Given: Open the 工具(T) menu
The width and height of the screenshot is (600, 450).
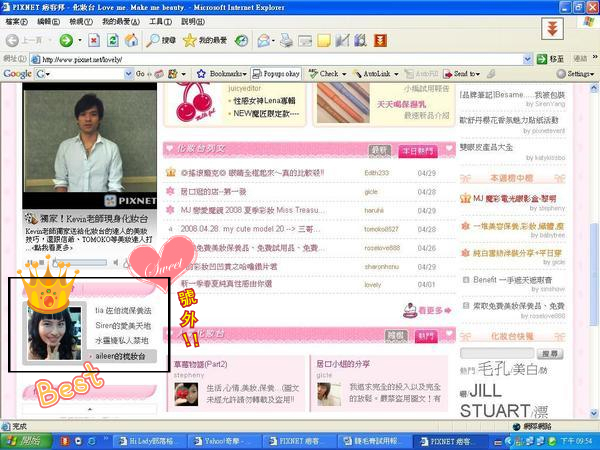Looking at the screenshot, I should tap(160, 22).
